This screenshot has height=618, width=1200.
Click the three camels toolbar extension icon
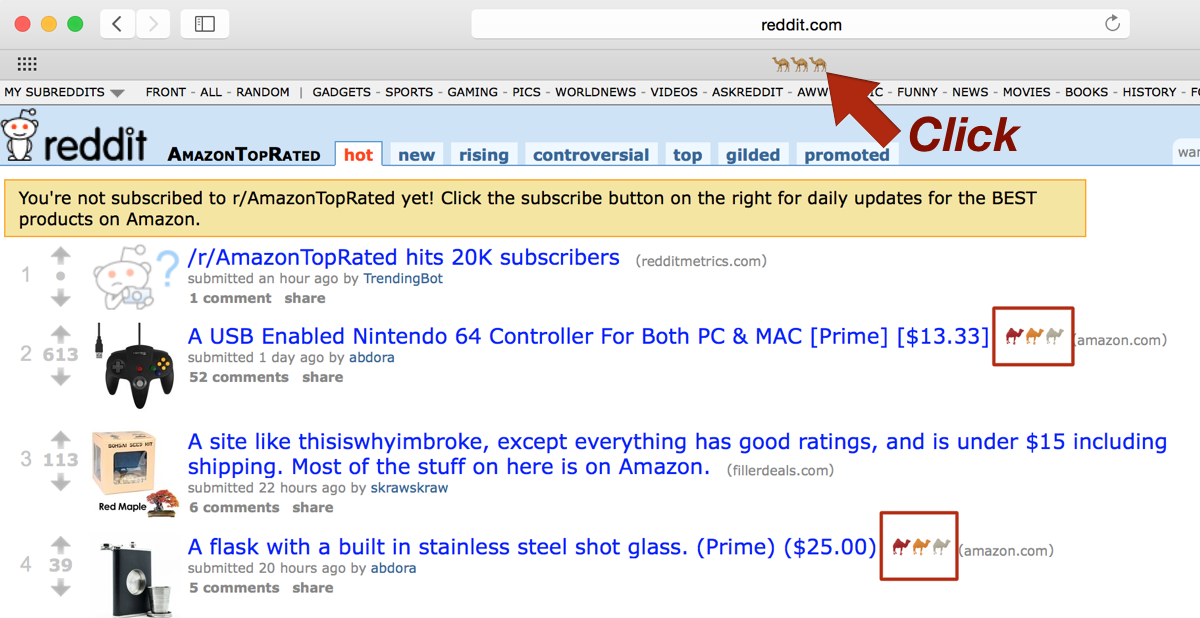click(x=800, y=65)
